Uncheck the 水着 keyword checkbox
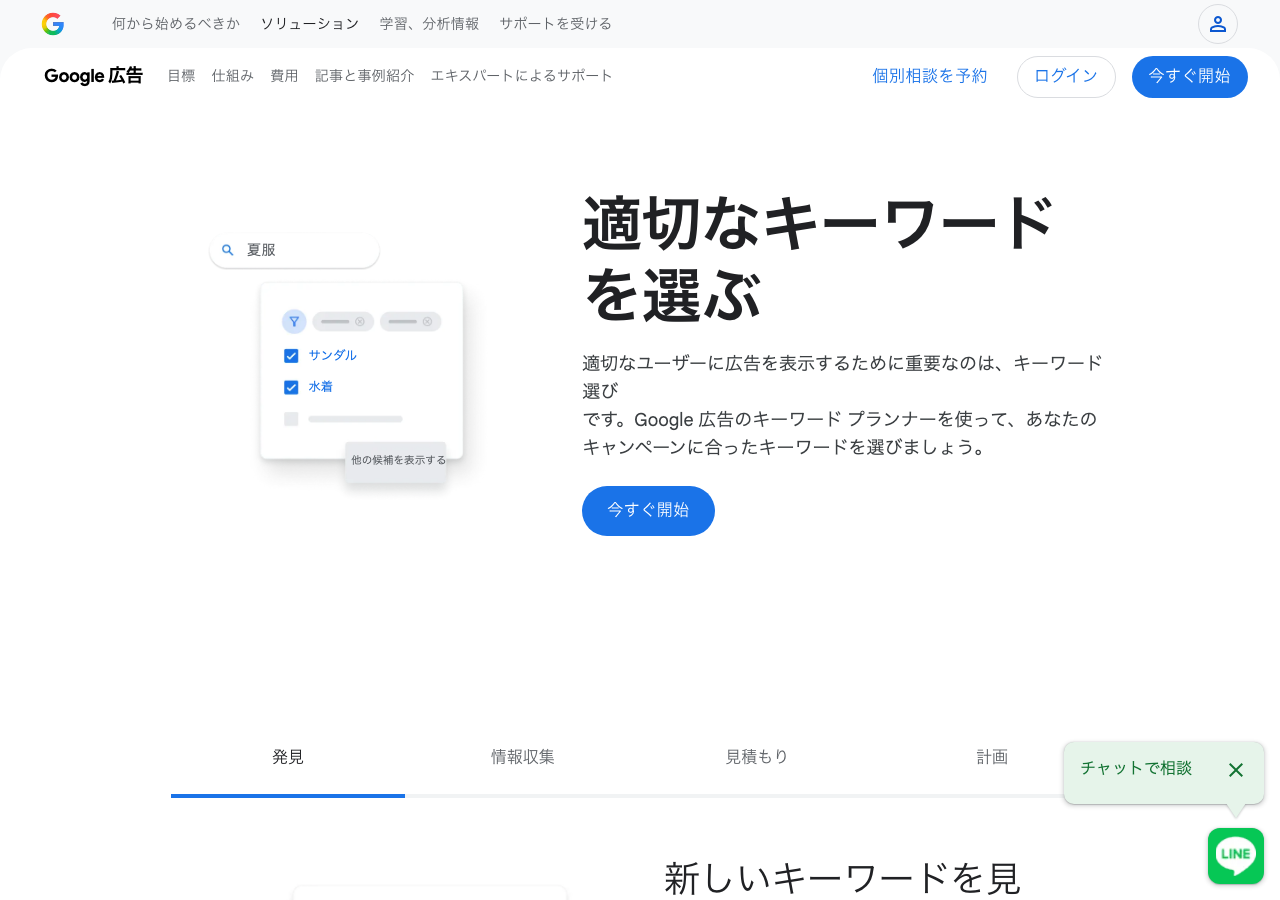Screen dimensions: 1280x900 pos(291,387)
